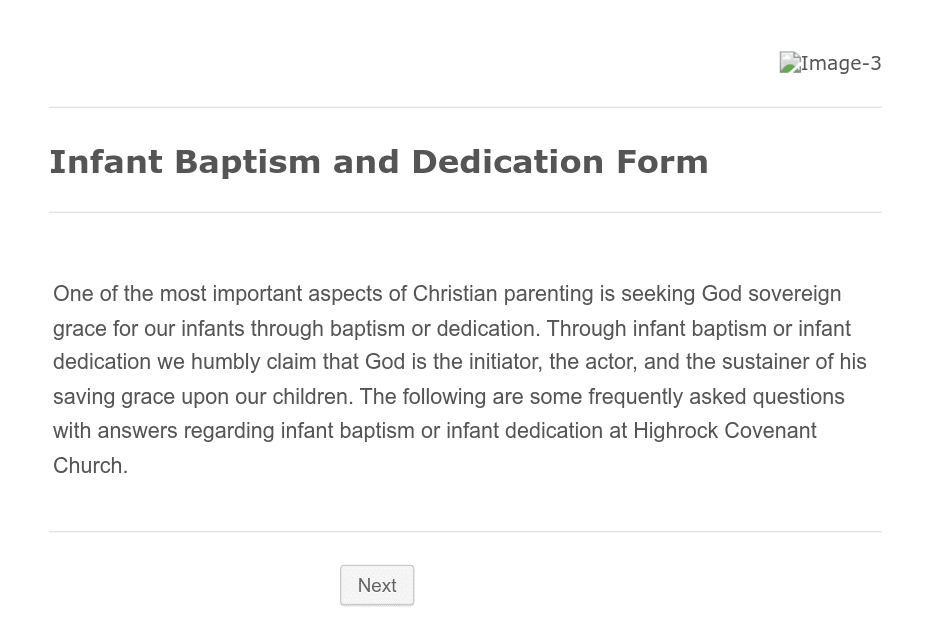Click the words God sovereign in the first line

[771, 294]
